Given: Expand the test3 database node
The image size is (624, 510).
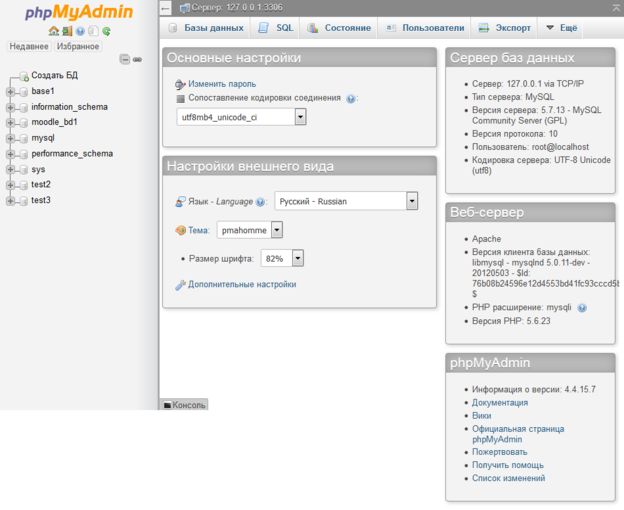Looking at the screenshot, I should (x=10, y=201).
